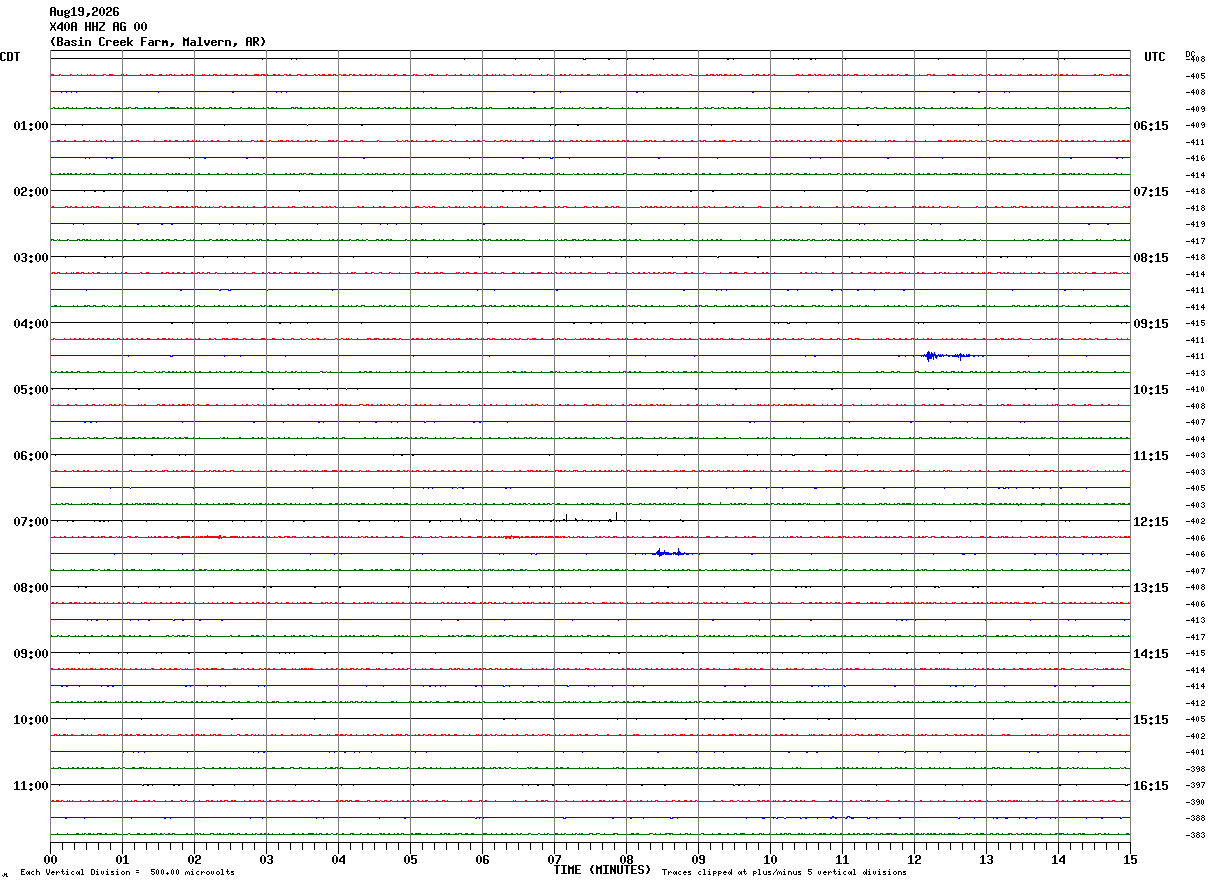
Task: Select the 04:00 CDT time label
Action: (x=31, y=324)
